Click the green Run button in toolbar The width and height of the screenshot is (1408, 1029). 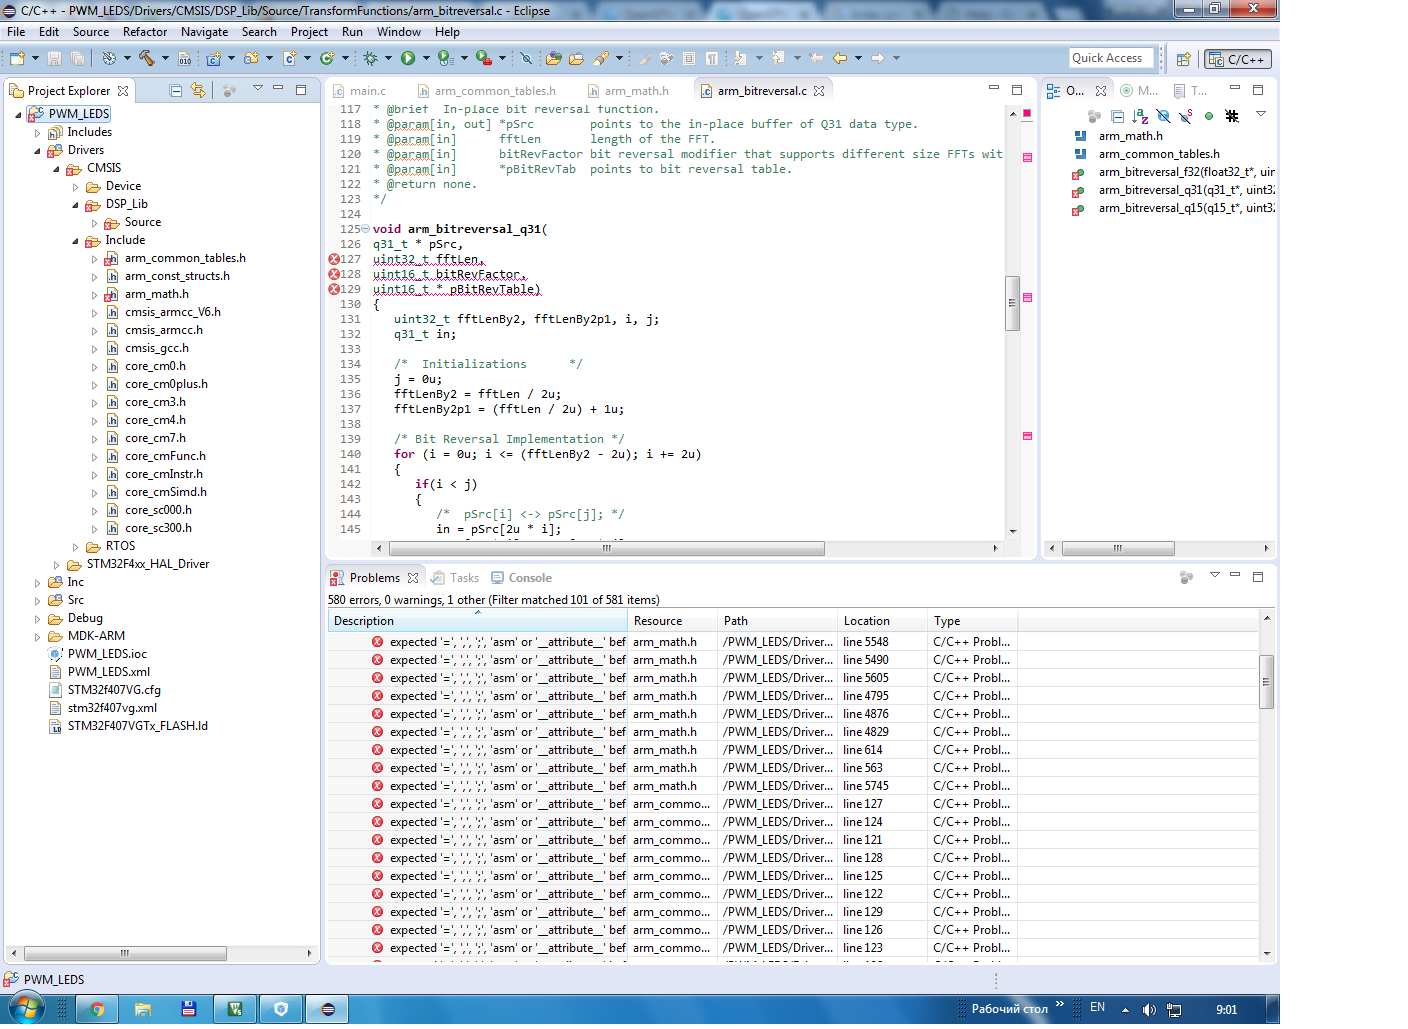pyautogui.click(x=408, y=58)
